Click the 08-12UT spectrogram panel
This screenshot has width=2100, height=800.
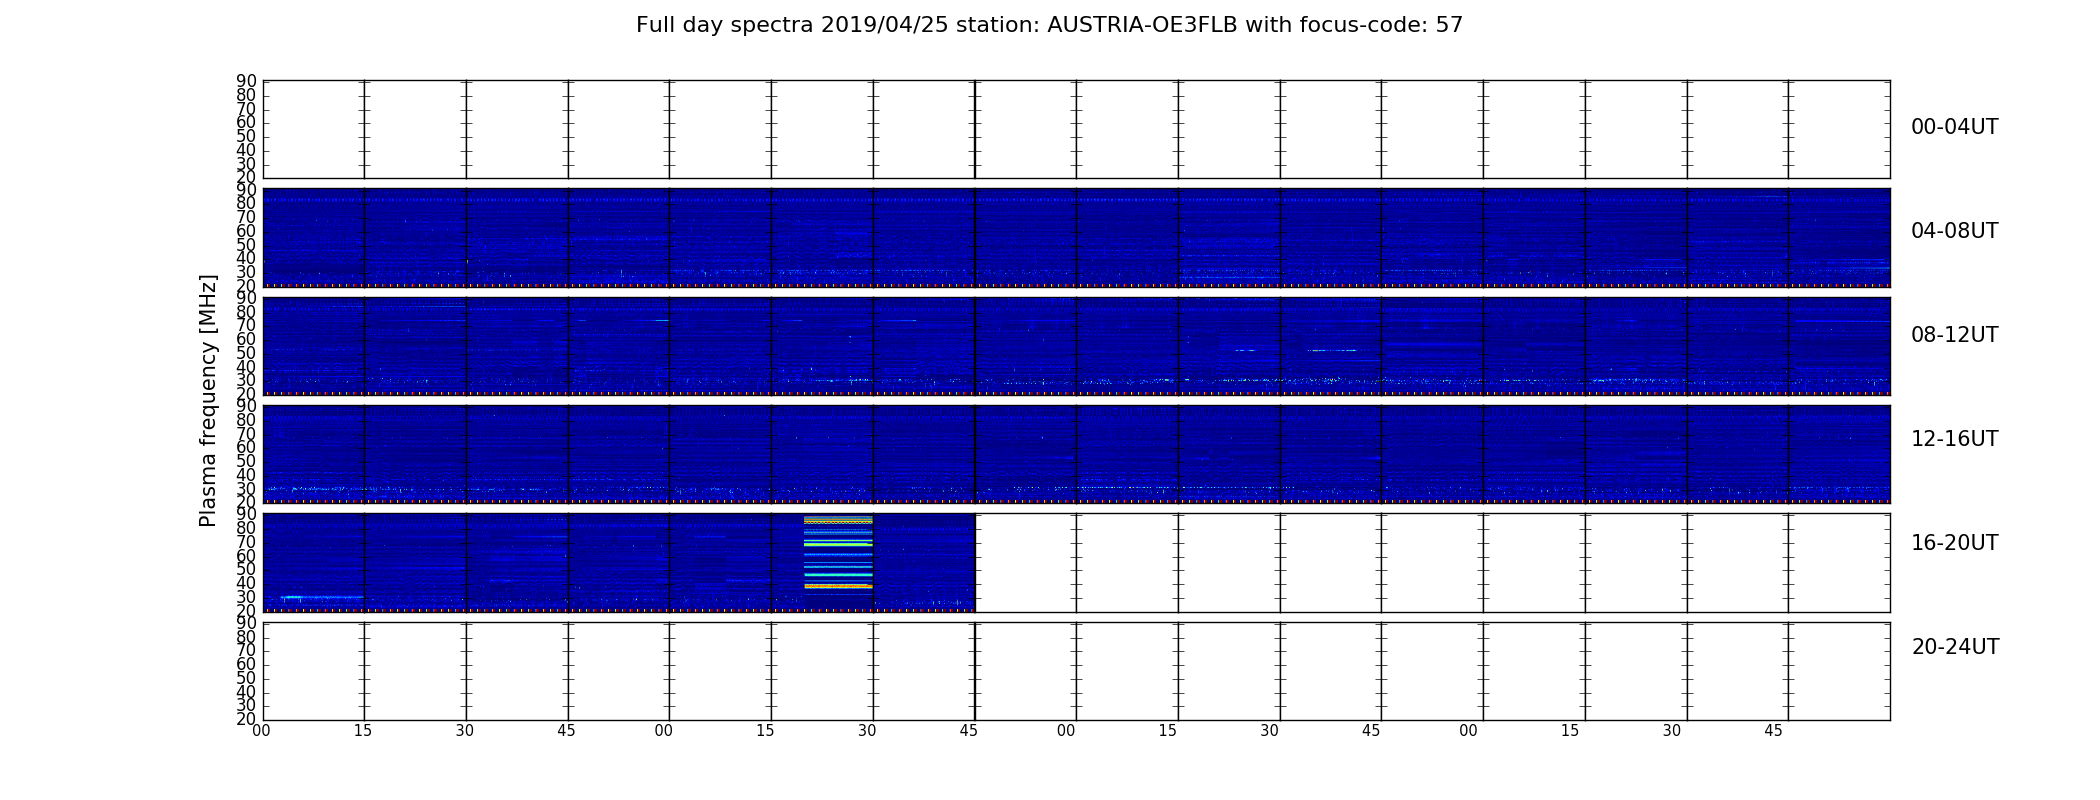(1076, 346)
